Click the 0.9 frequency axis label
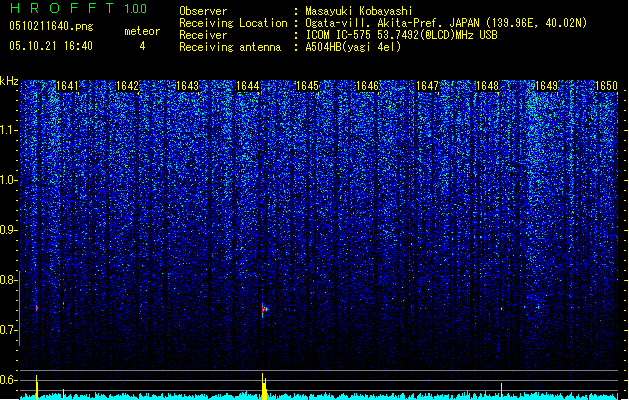This screenshot has height=400, width=629. [9, 230]
